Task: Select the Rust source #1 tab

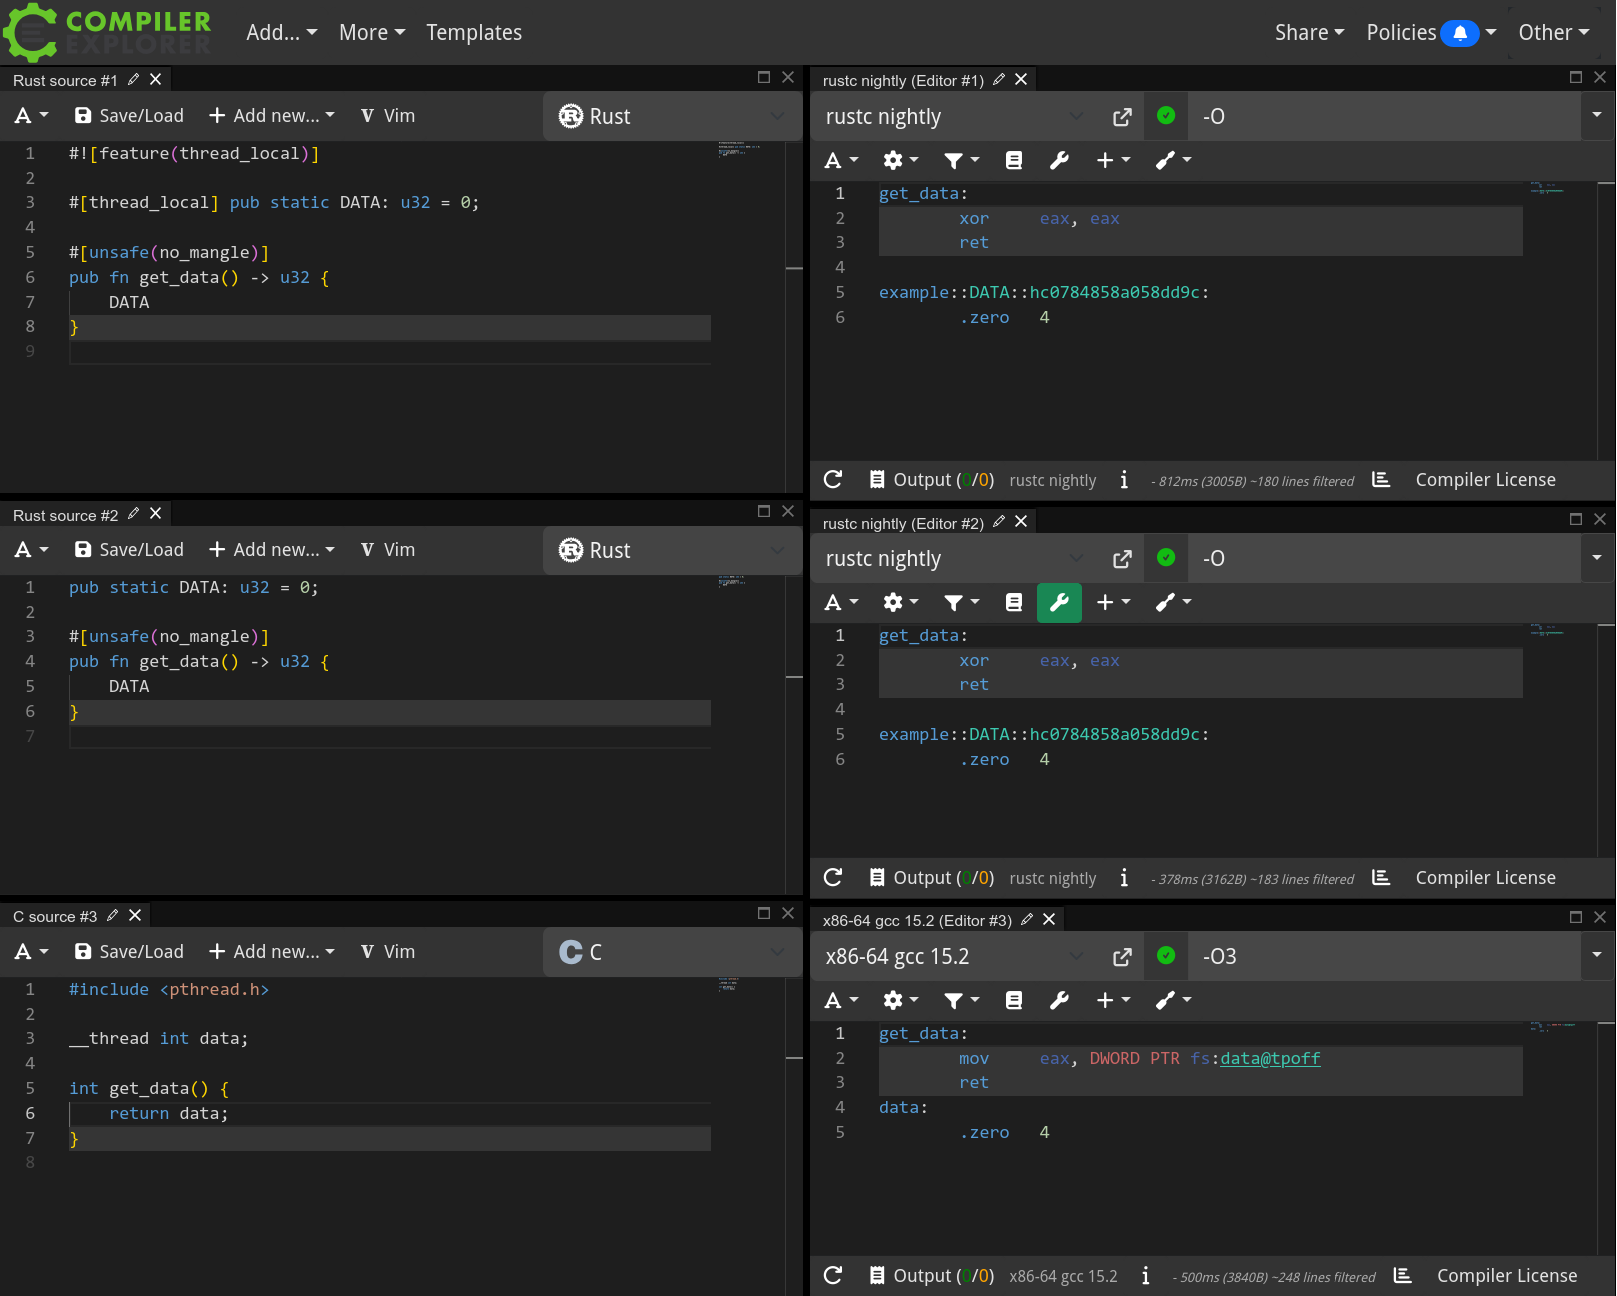Action: click(x=65, y=80)
